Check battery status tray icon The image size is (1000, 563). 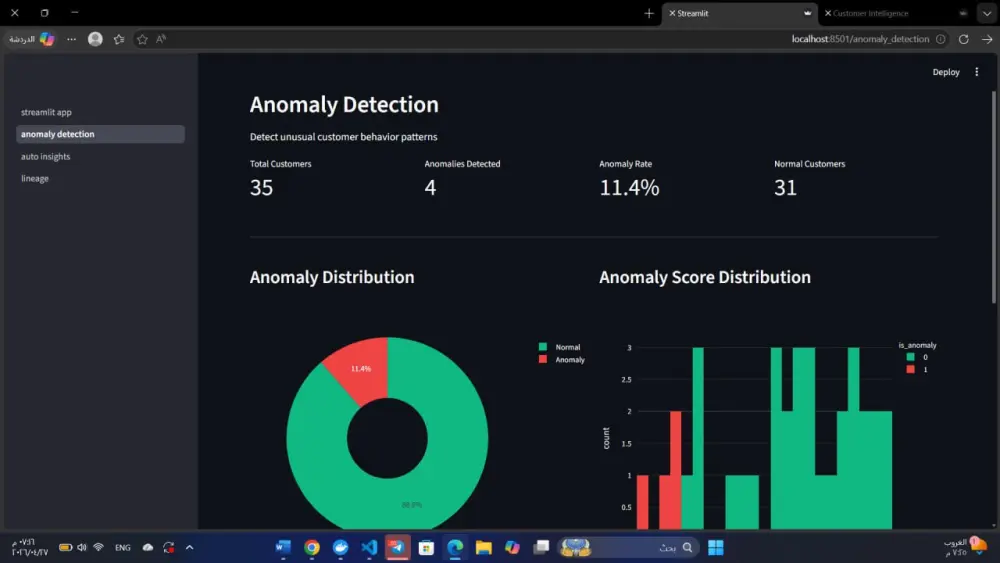click(x=65, y=548)
